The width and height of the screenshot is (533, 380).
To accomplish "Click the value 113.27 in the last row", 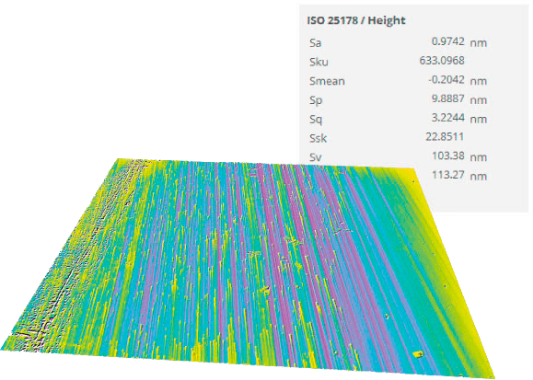I will coord(448,175).
